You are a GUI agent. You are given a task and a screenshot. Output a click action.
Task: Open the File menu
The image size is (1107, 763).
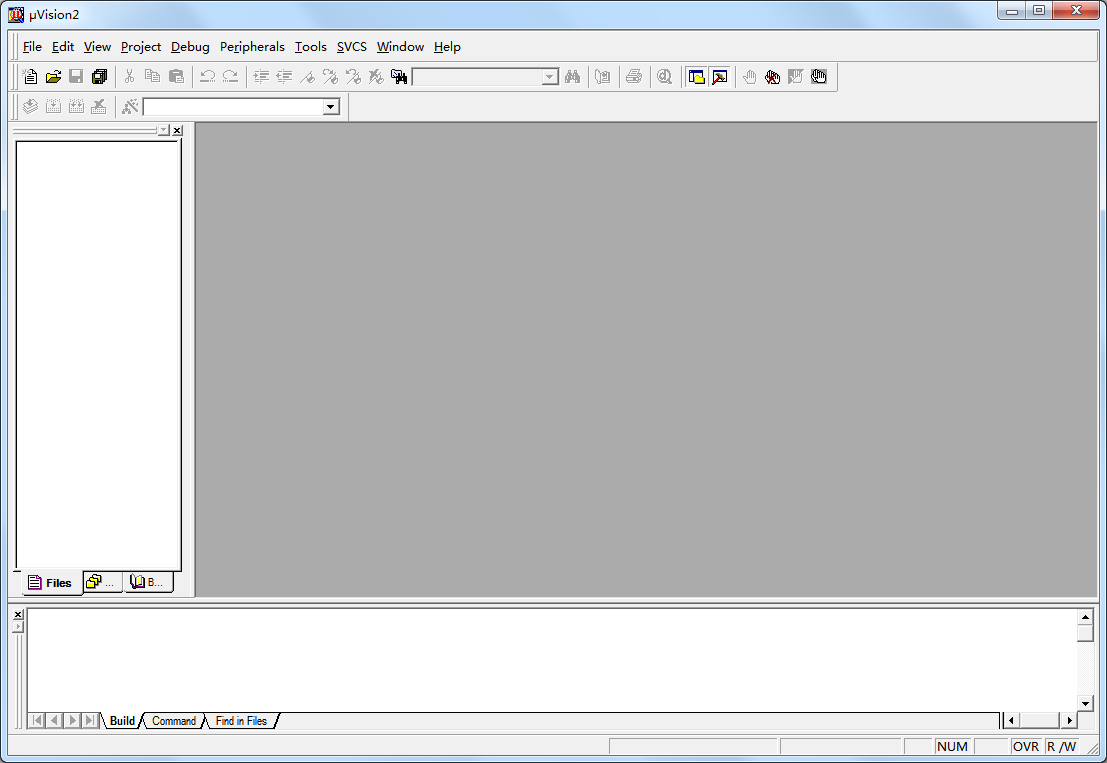click(x=32, y=47)
